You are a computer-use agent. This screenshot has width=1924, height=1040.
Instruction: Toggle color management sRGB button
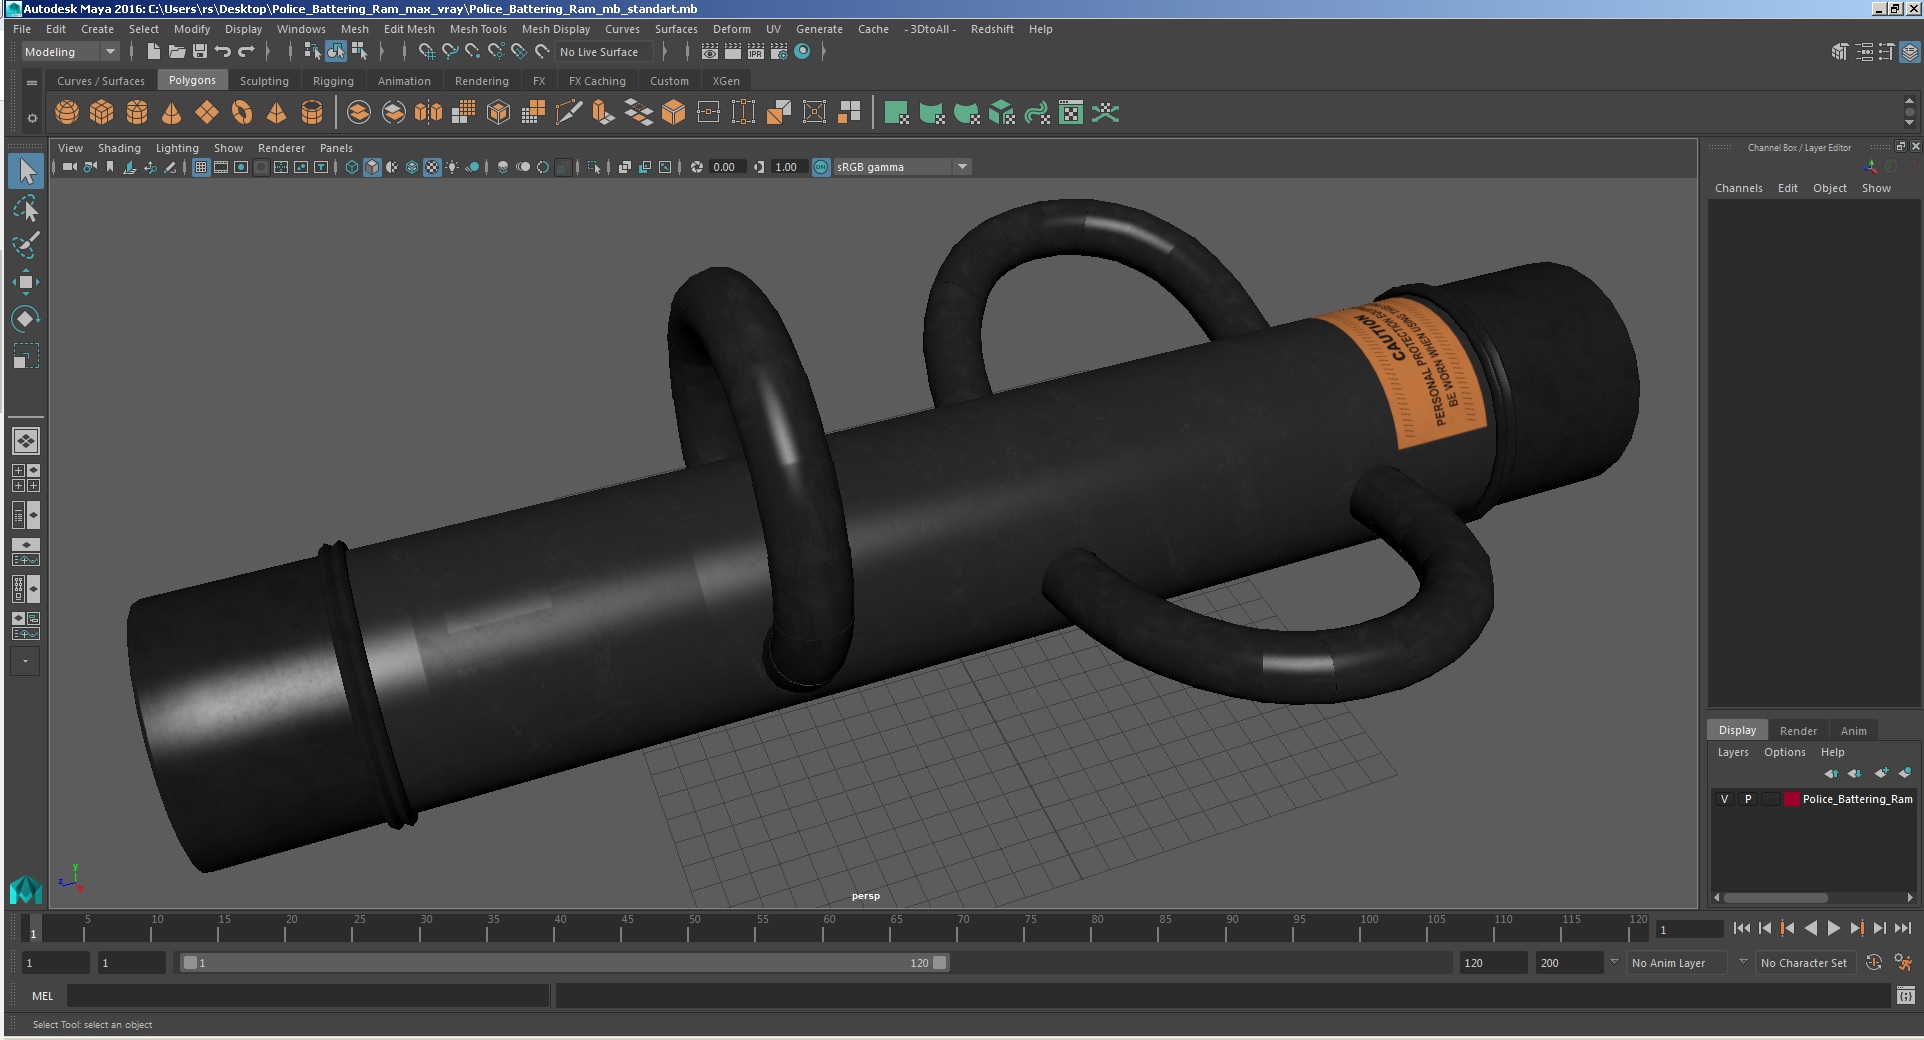[x=821, y=167]
